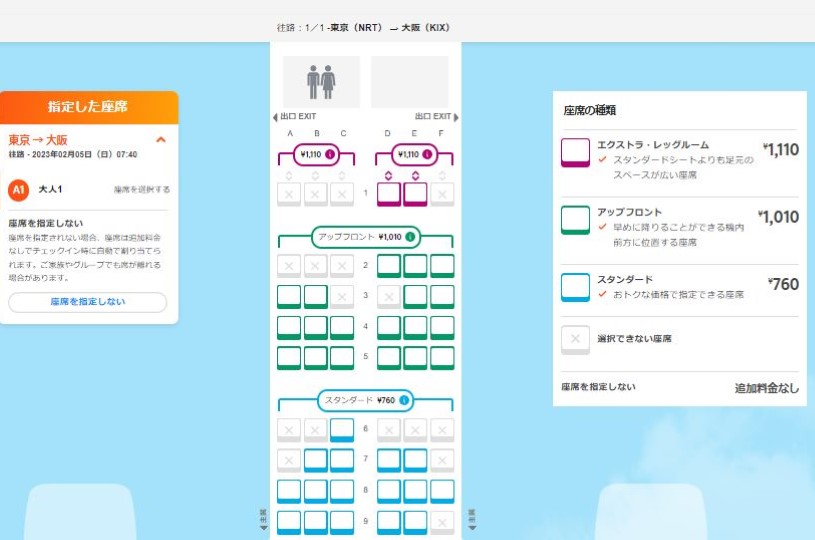Select up-front seat 3A
The image size is (815, 540).
289,297
